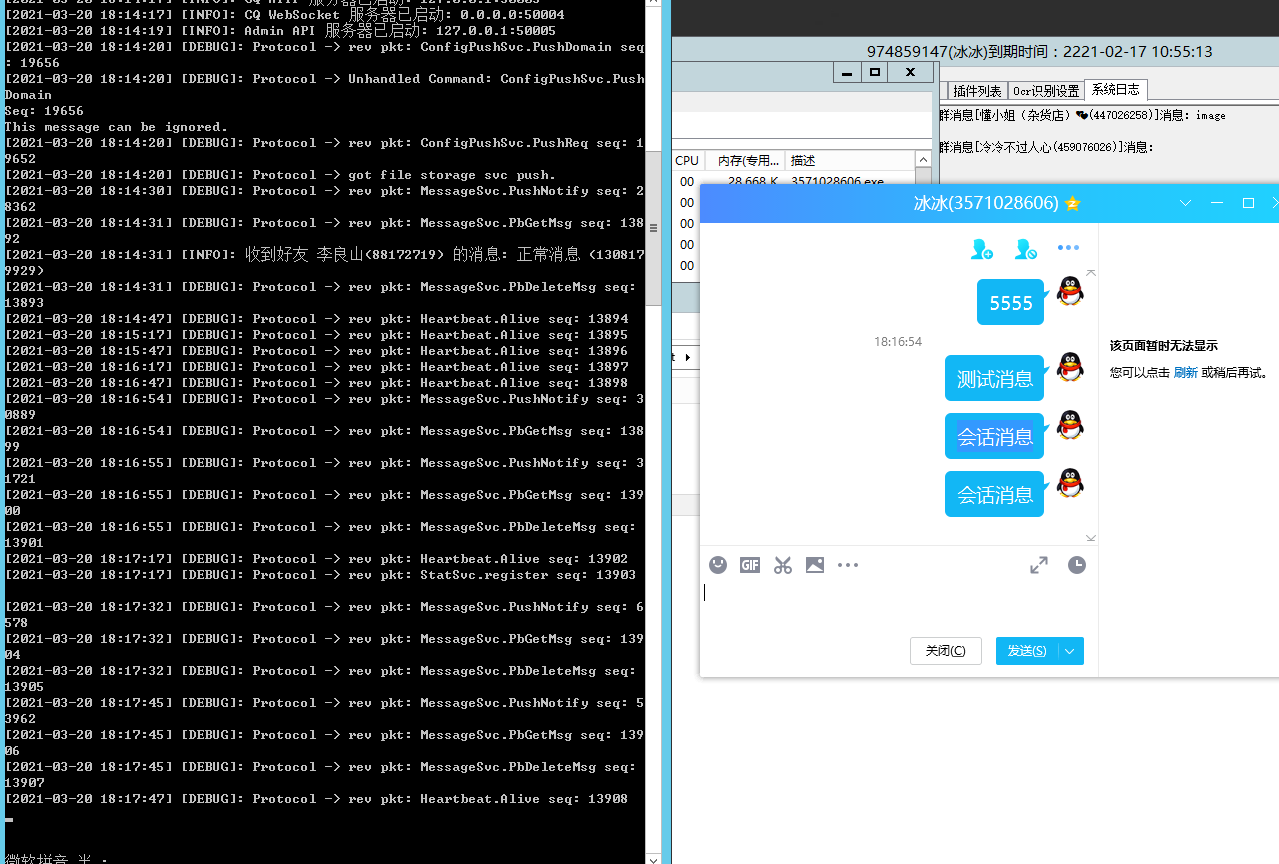Image resolution: width=1279 pixels, height=864 pixels.
Task: Click the process list scroll-up arrow
Action: click(x=924, y=160)
